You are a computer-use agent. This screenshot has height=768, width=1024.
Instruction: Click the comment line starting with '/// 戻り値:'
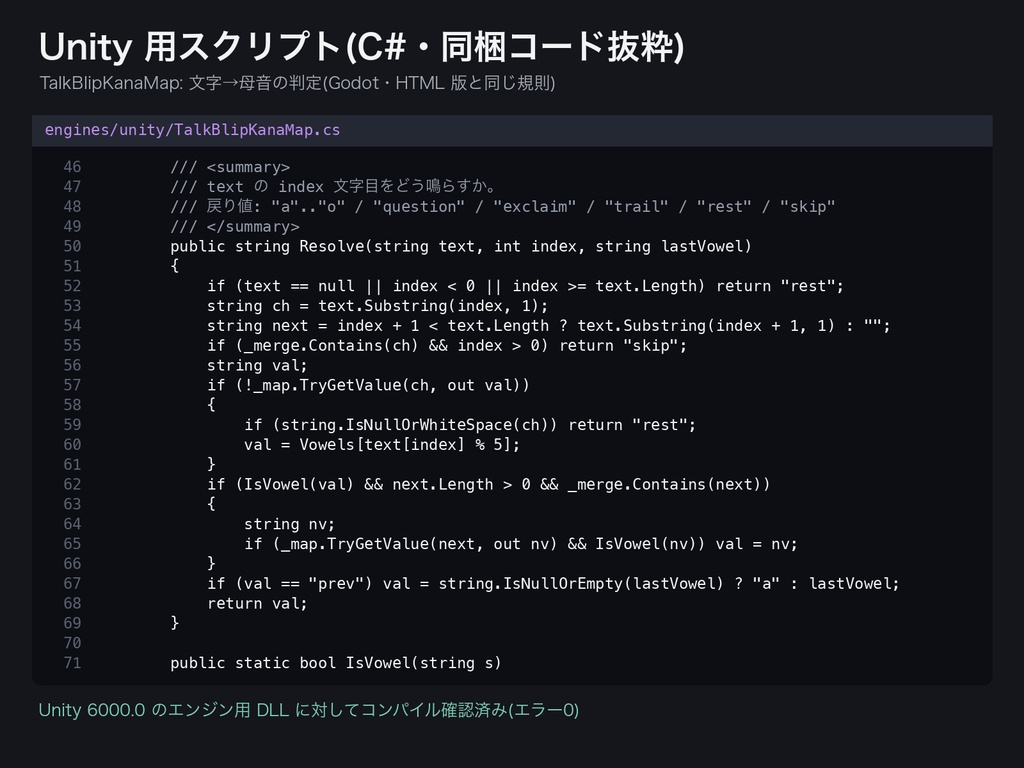tap(503, 206)
